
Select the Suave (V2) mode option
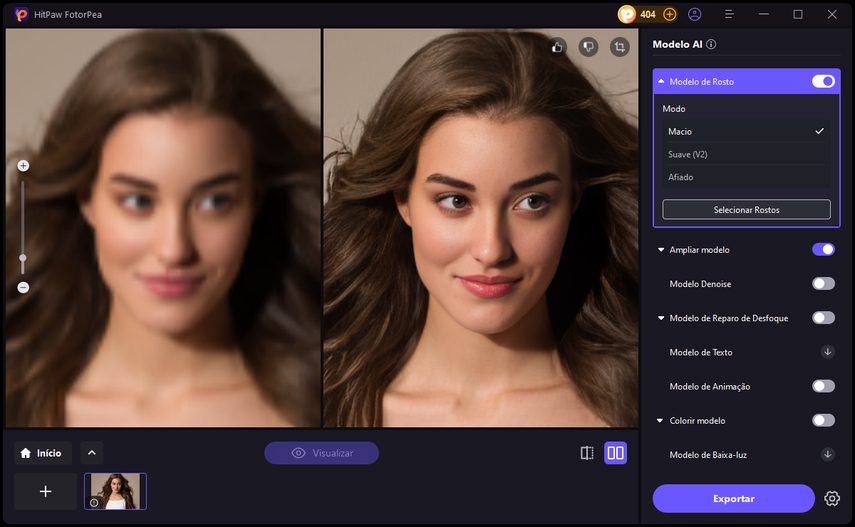coord(688,154)
